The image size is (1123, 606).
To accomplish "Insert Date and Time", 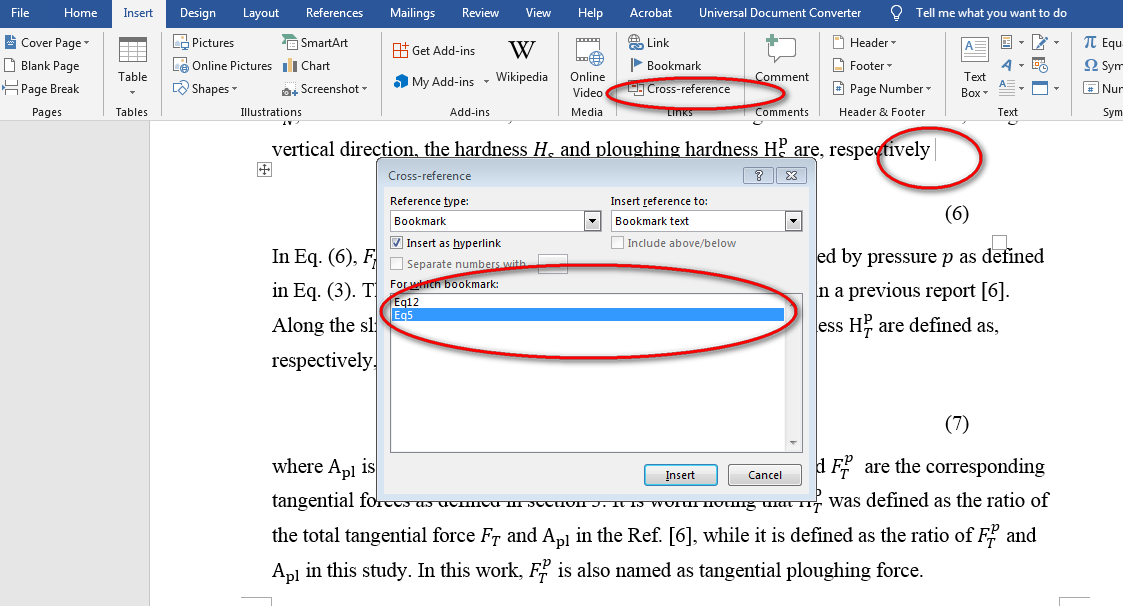I will point(1040,66).
